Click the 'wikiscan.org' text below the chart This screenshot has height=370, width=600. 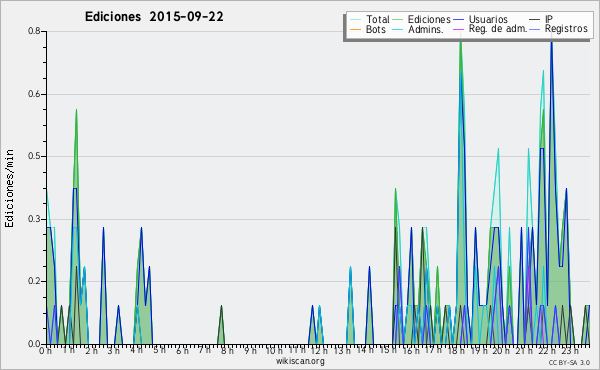pos(300,361)
